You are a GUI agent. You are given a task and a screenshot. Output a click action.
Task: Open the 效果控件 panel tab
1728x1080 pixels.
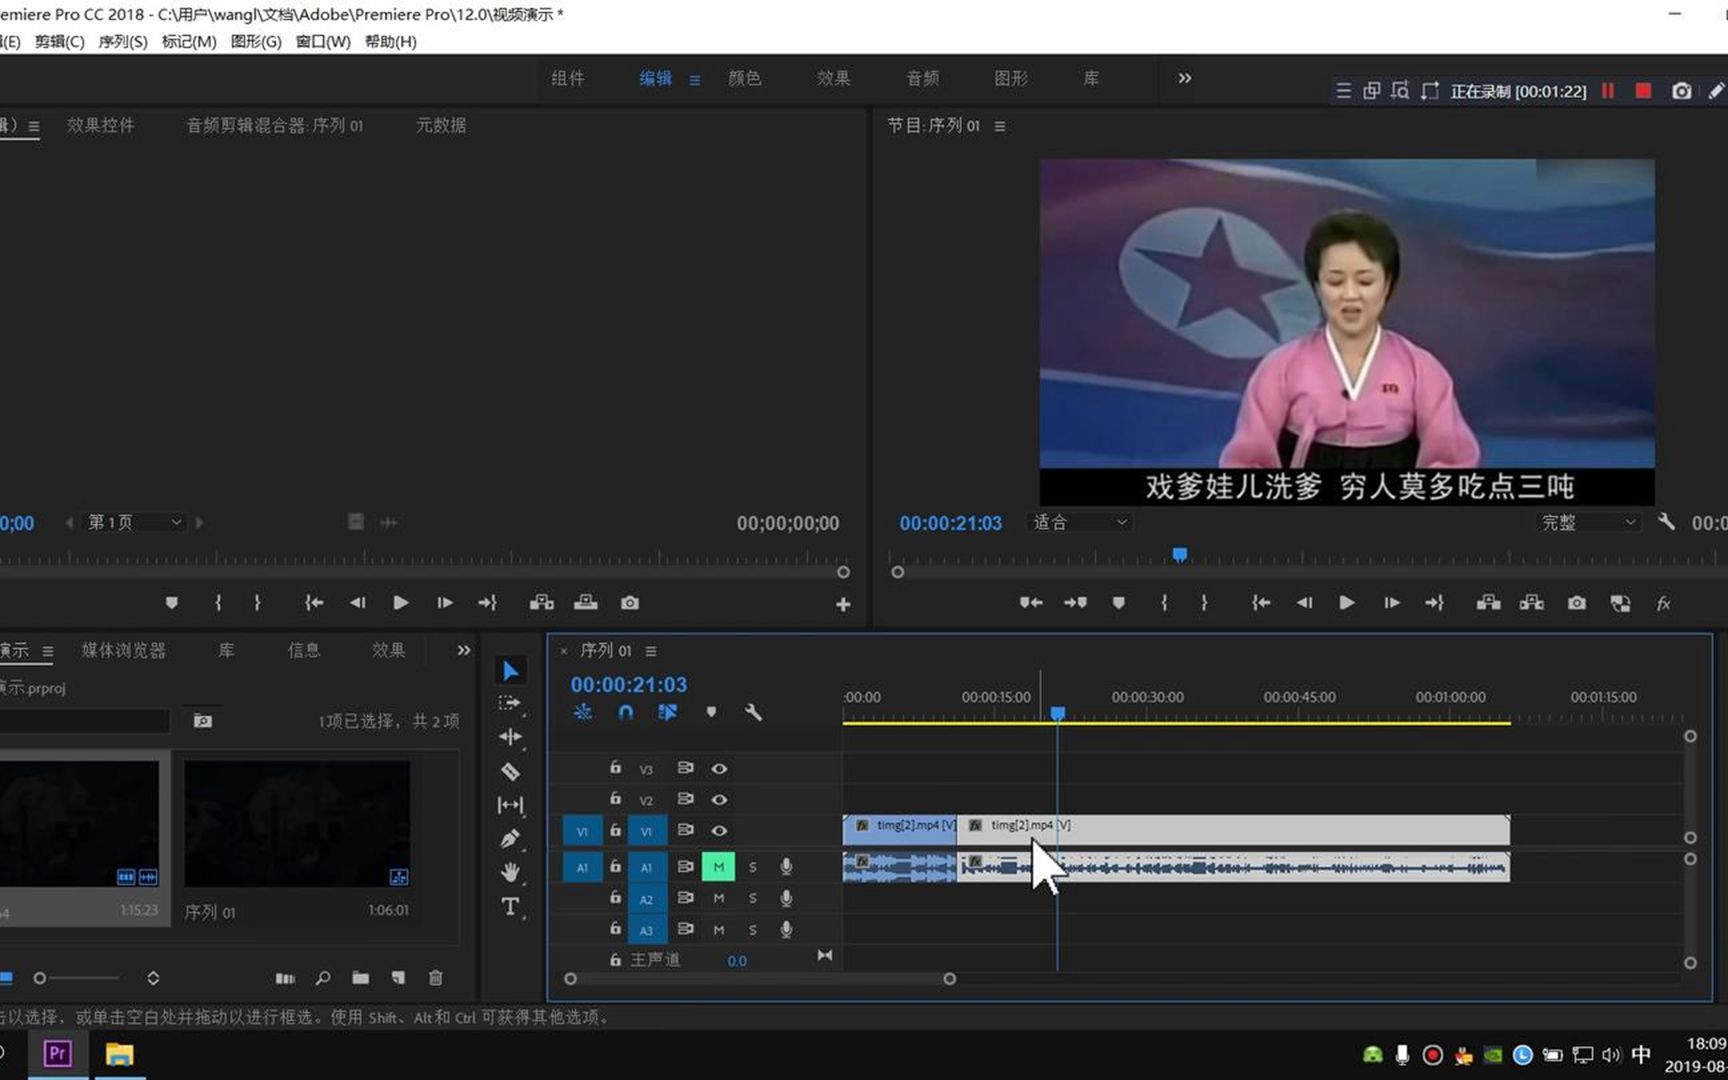101,125
